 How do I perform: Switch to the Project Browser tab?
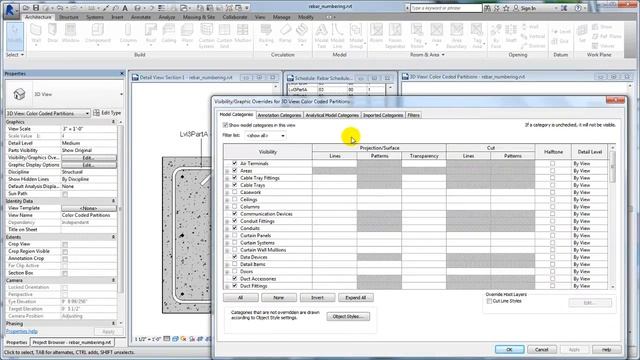(x=72, y=342)
